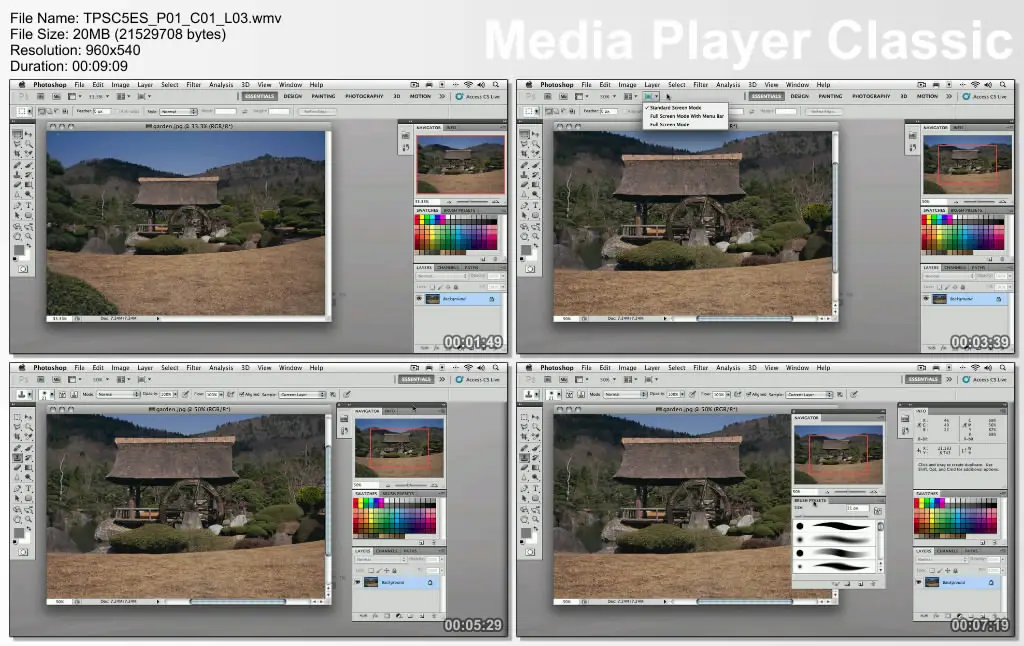Image resolution: width=1024 pixels, height=646 pixels.
Task: Switch to the Info tab in the 00:01:49 frame
Action: (451, 127)
